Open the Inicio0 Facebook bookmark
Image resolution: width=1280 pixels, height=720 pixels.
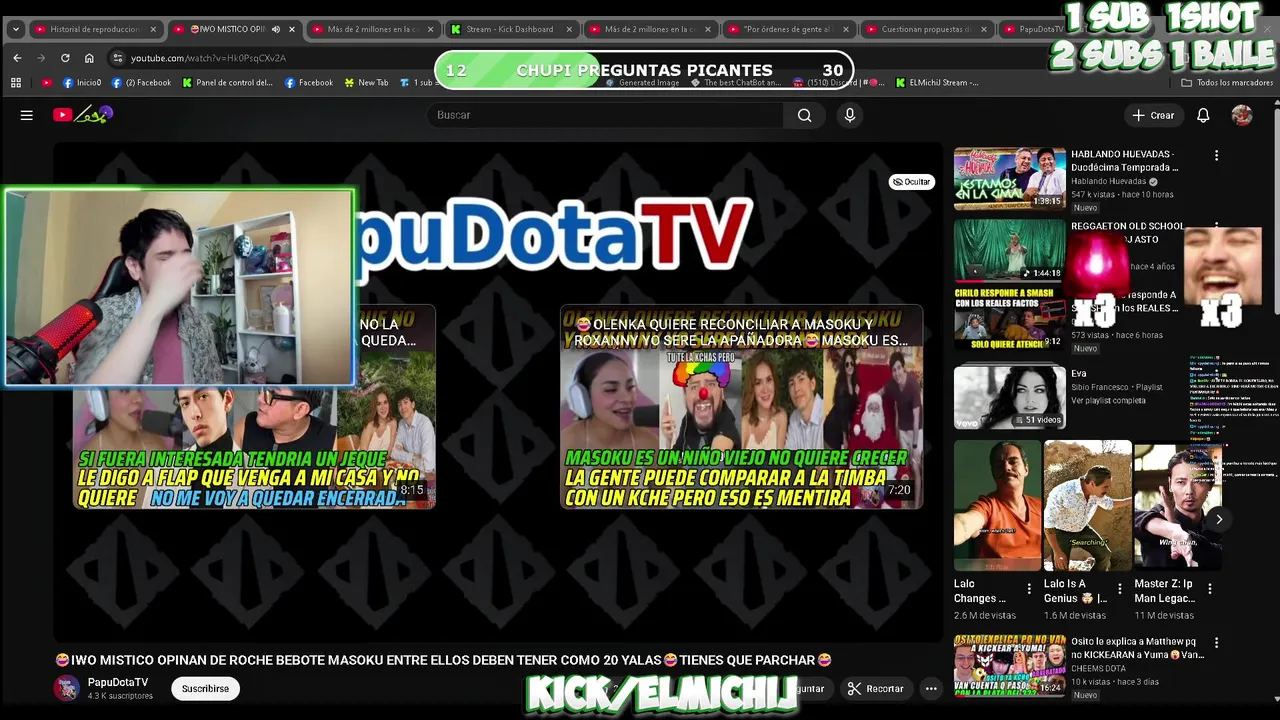[x=82, y=83]
